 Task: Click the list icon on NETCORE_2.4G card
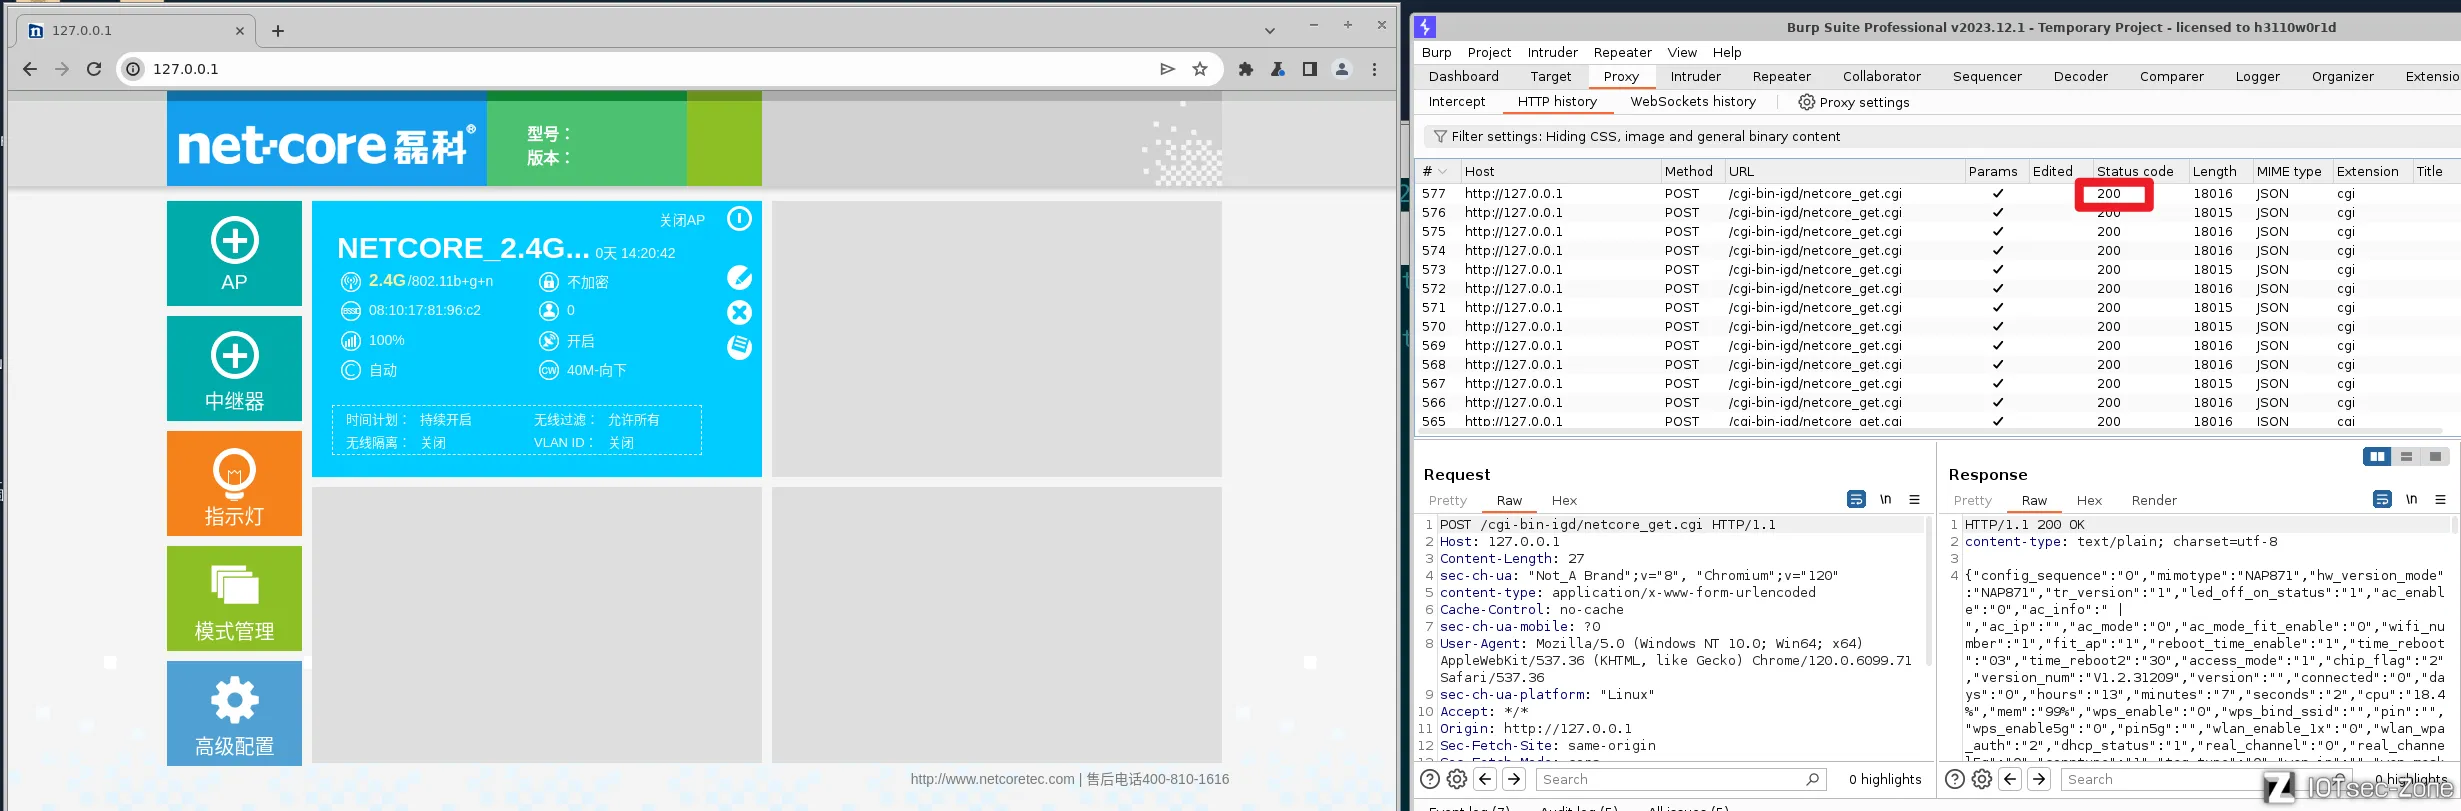pyautogui.click(x=739, y=347)
